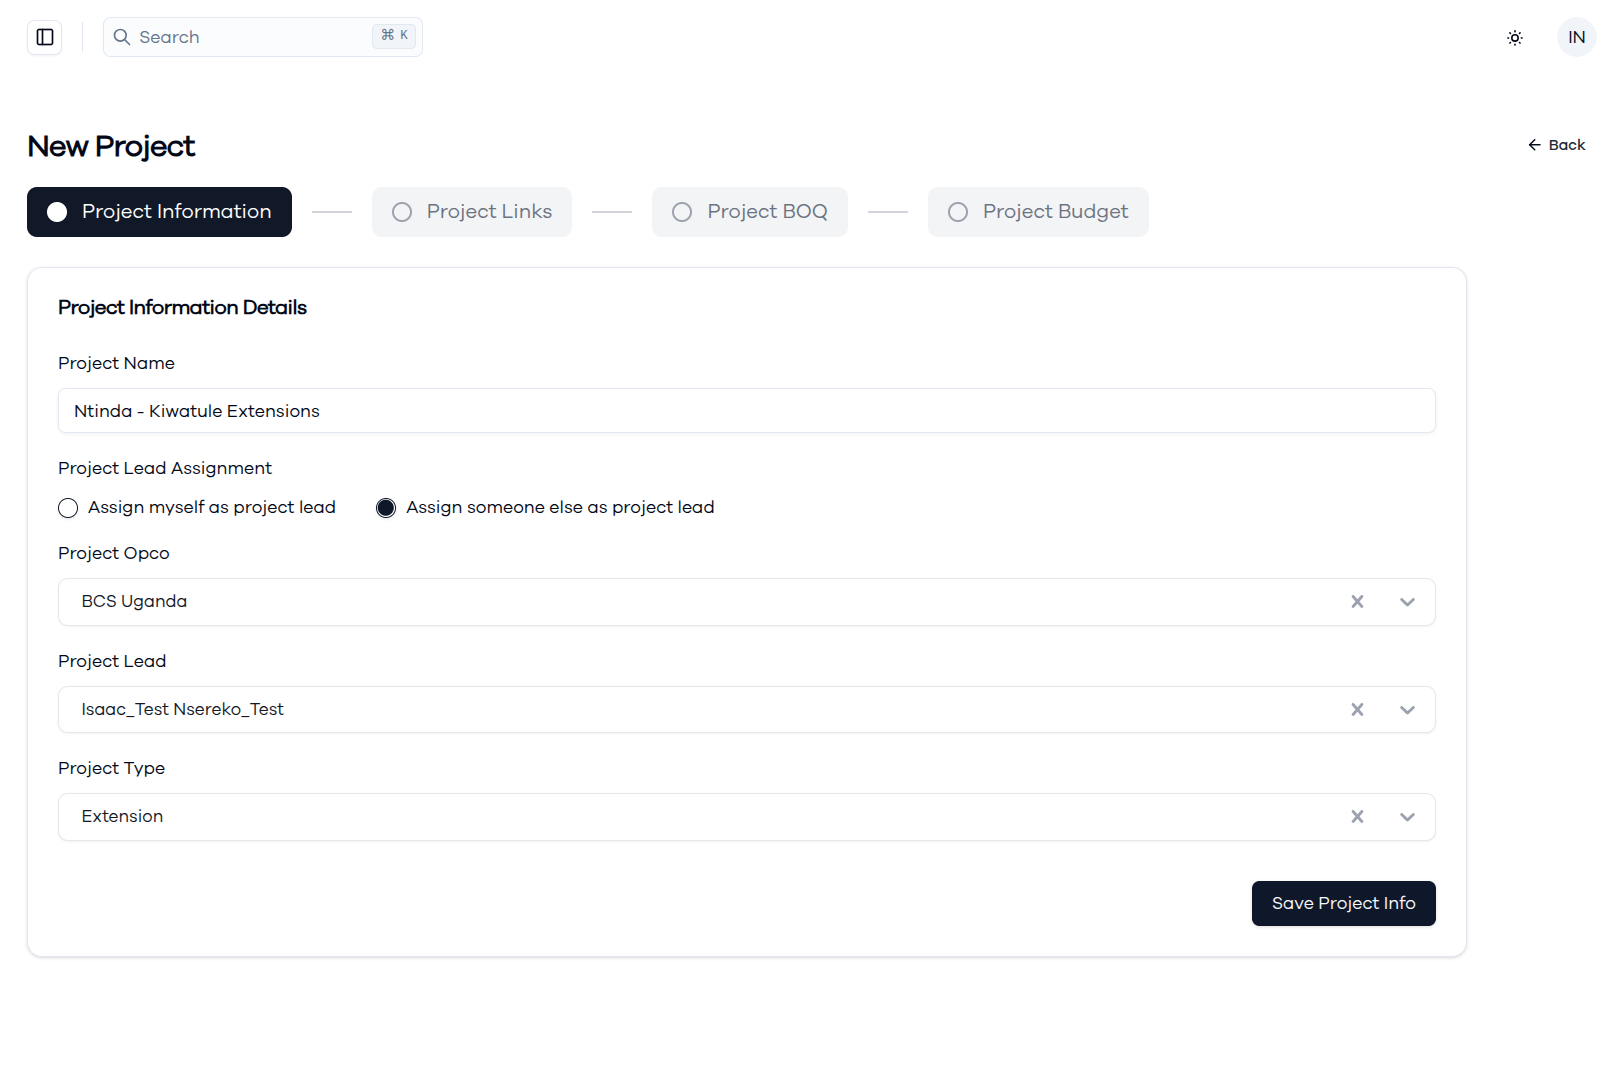The image size is (1619, 1071).
Task: Clear the BCS Uganda opco selection
Action: [x=1357, y=602]
